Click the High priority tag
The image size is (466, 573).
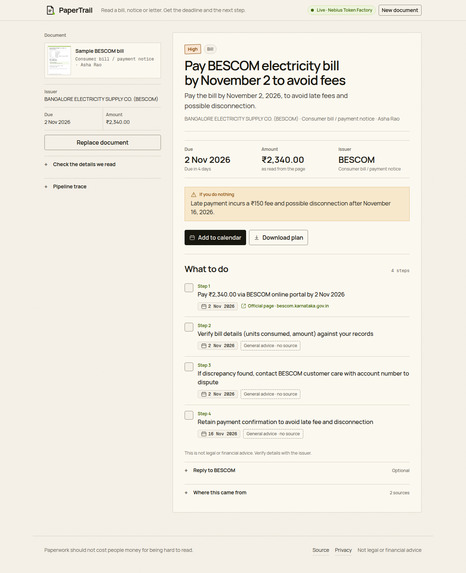193,49
